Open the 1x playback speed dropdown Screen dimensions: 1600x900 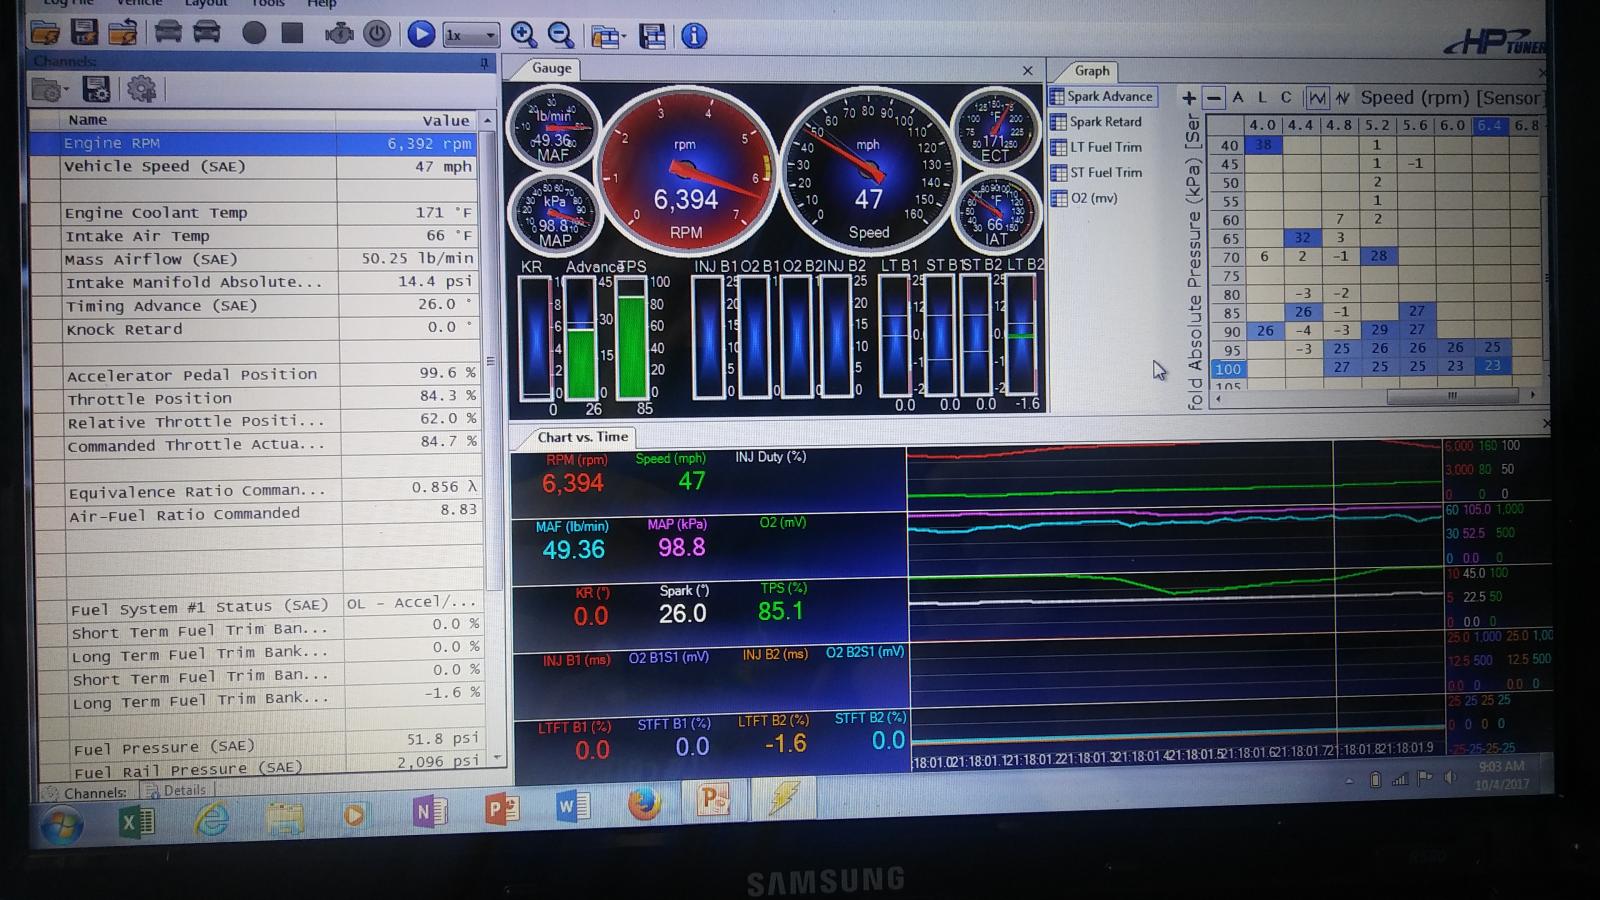pos(471,35)
